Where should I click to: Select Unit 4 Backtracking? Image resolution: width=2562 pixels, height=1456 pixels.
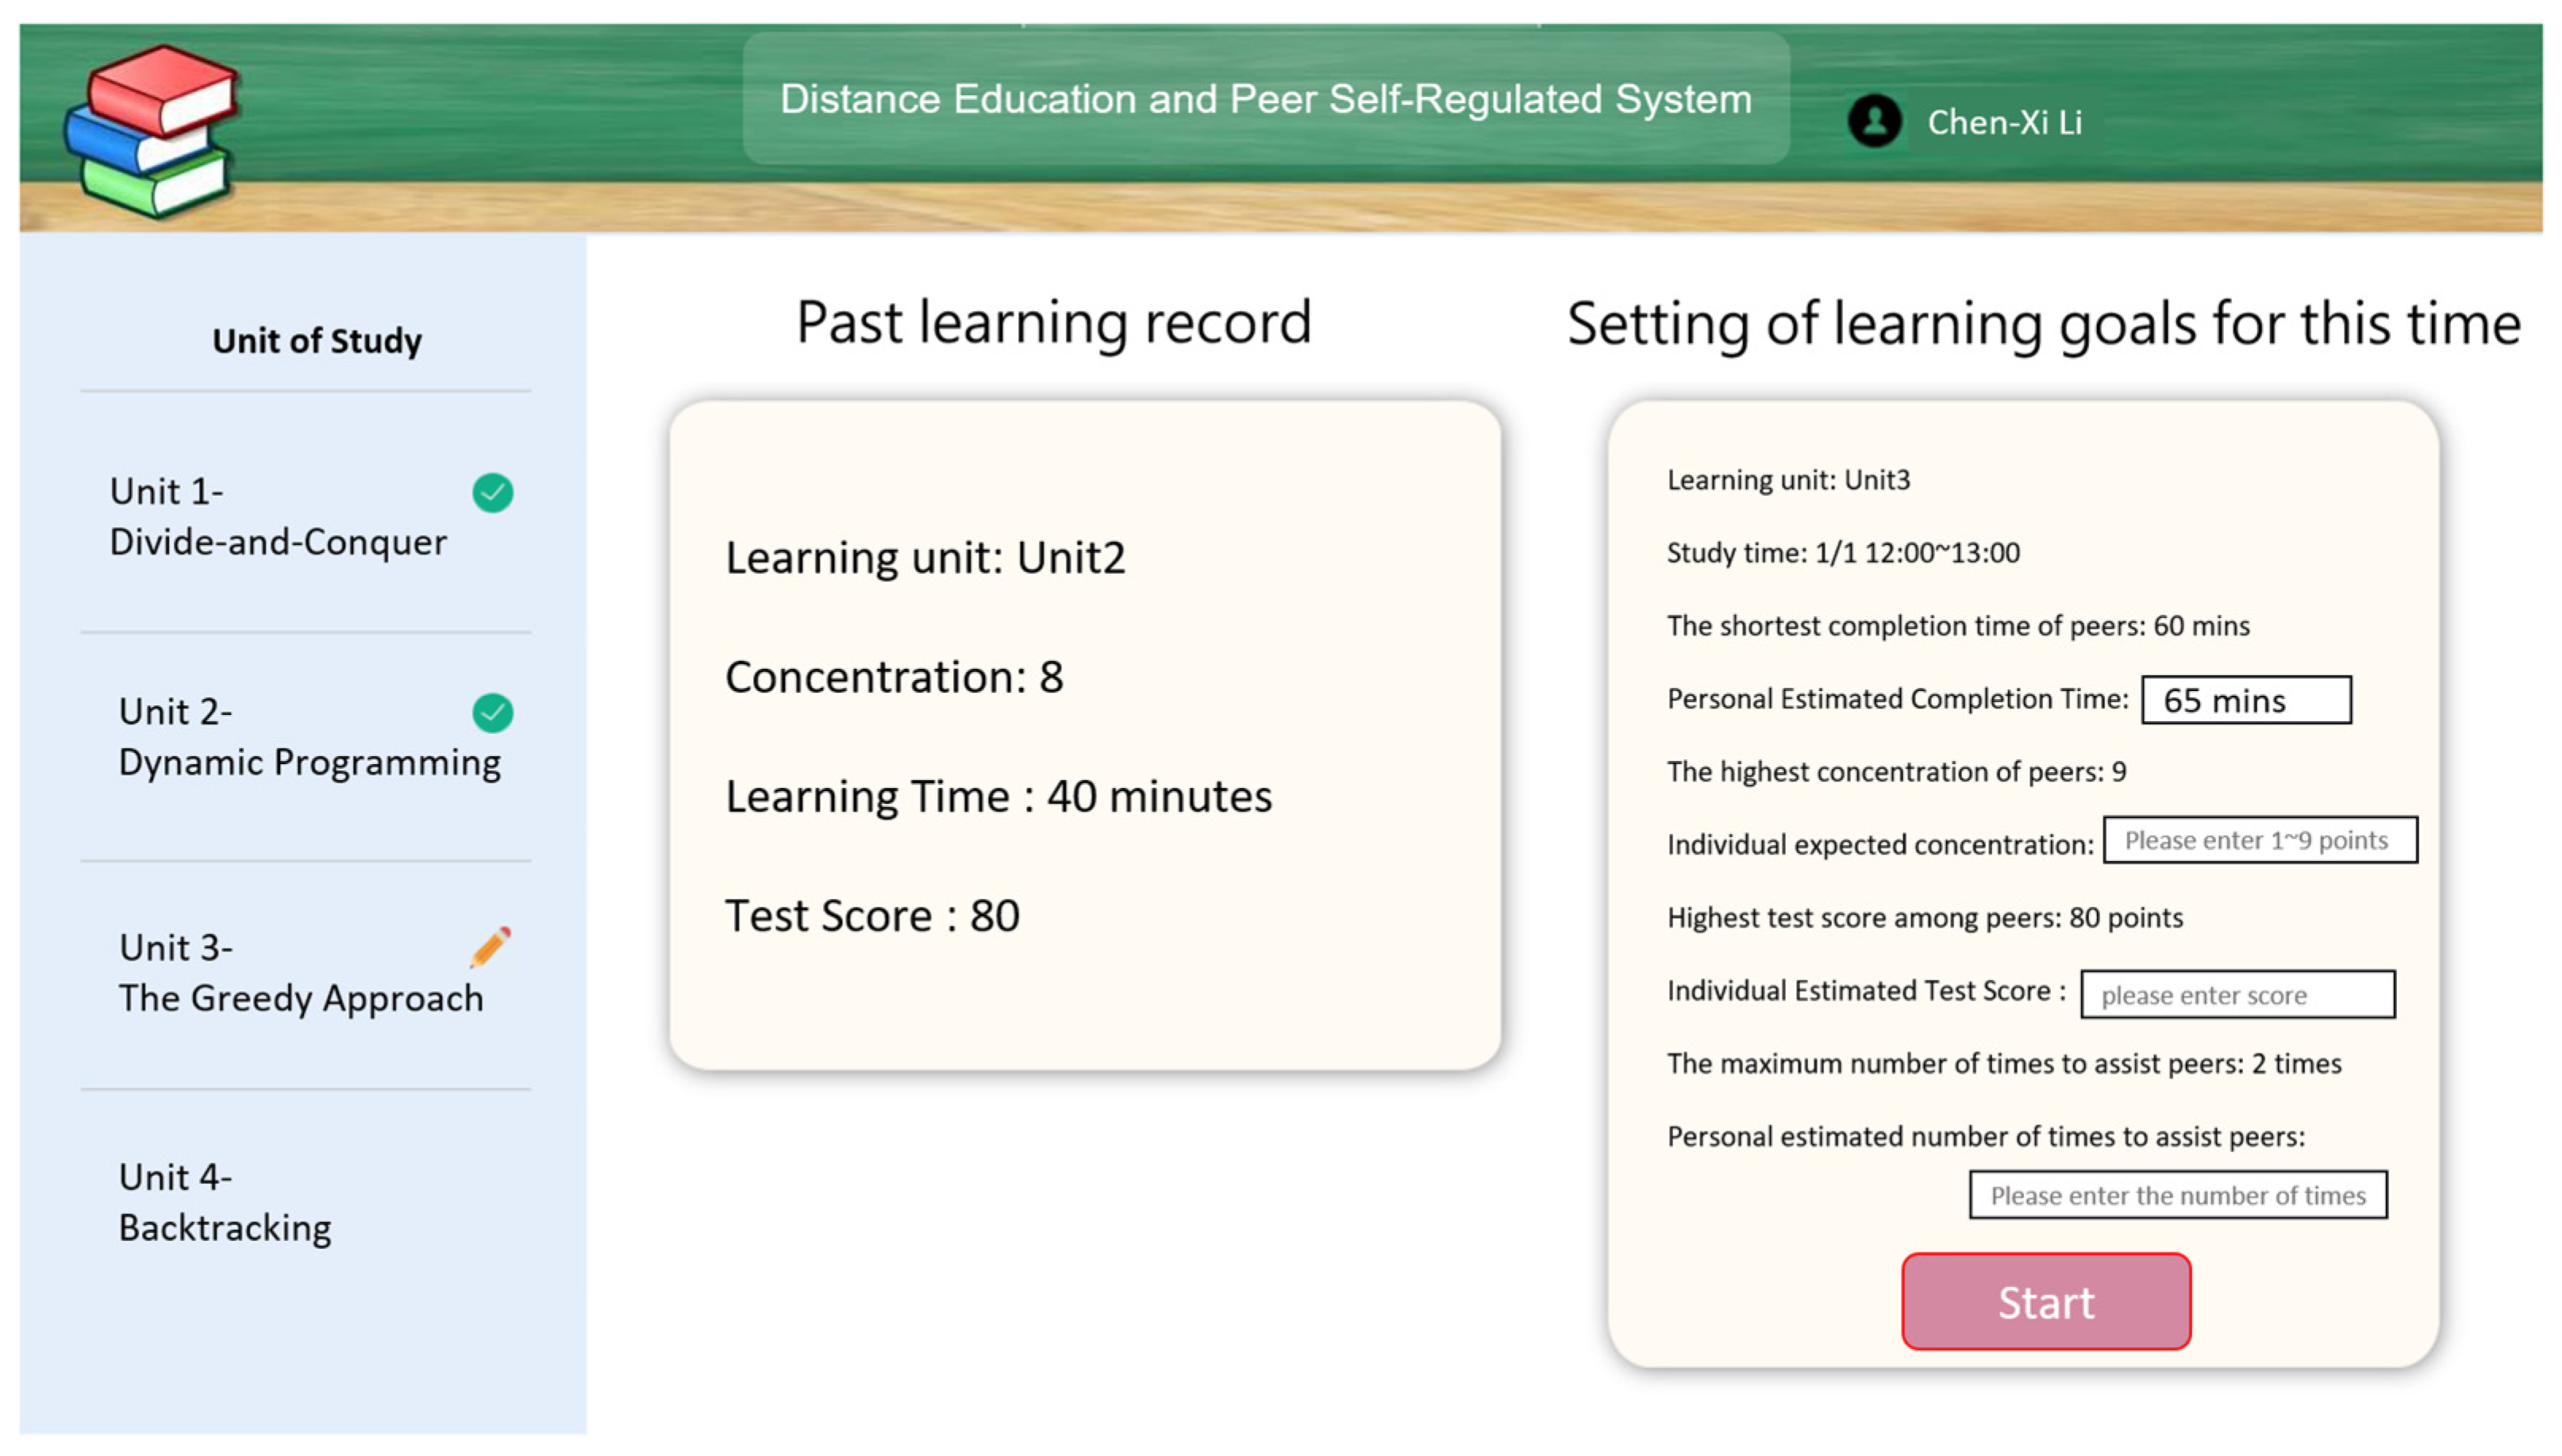(x=225, y=1202)
